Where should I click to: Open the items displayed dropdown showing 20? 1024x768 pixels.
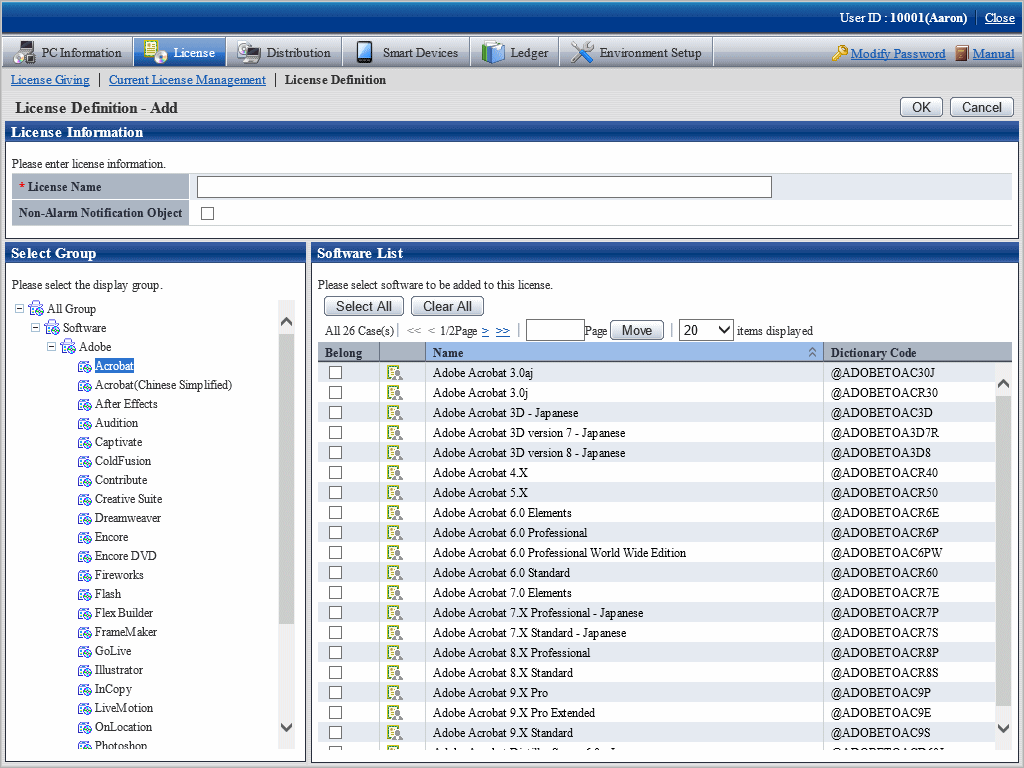pyautogui.click(x=707, y=330)
